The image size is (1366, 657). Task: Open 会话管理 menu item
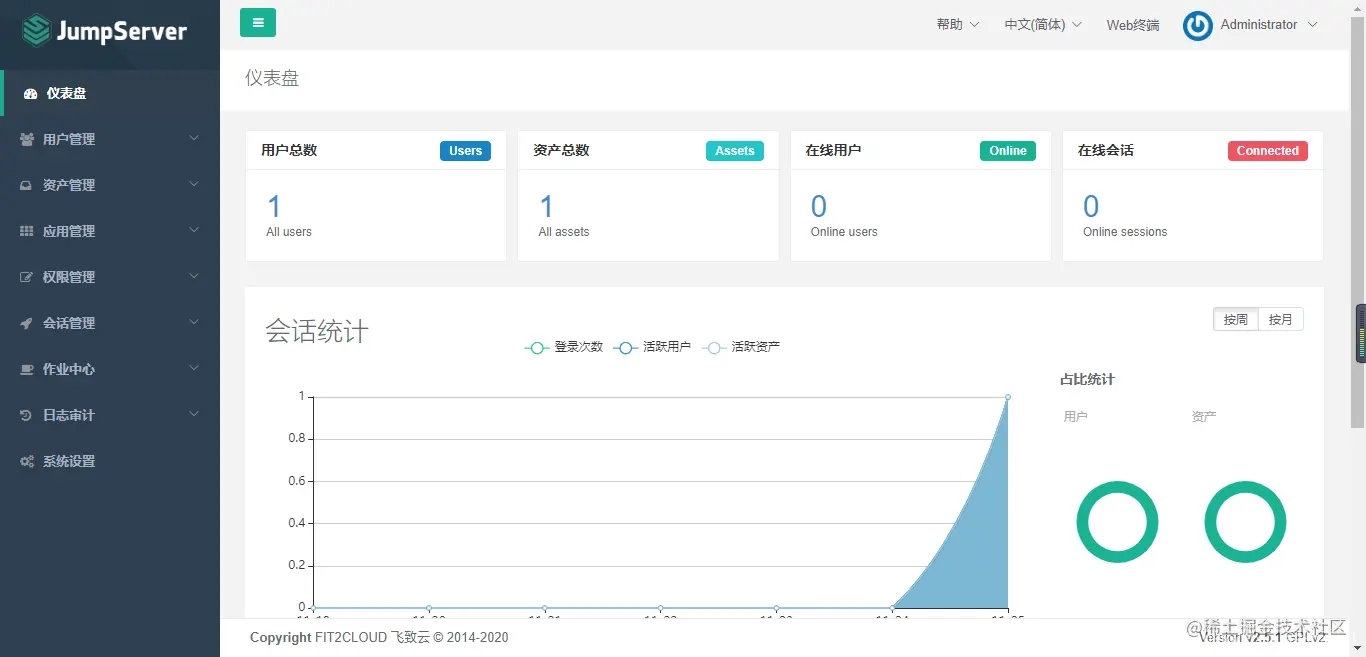(x=110, y=323)
